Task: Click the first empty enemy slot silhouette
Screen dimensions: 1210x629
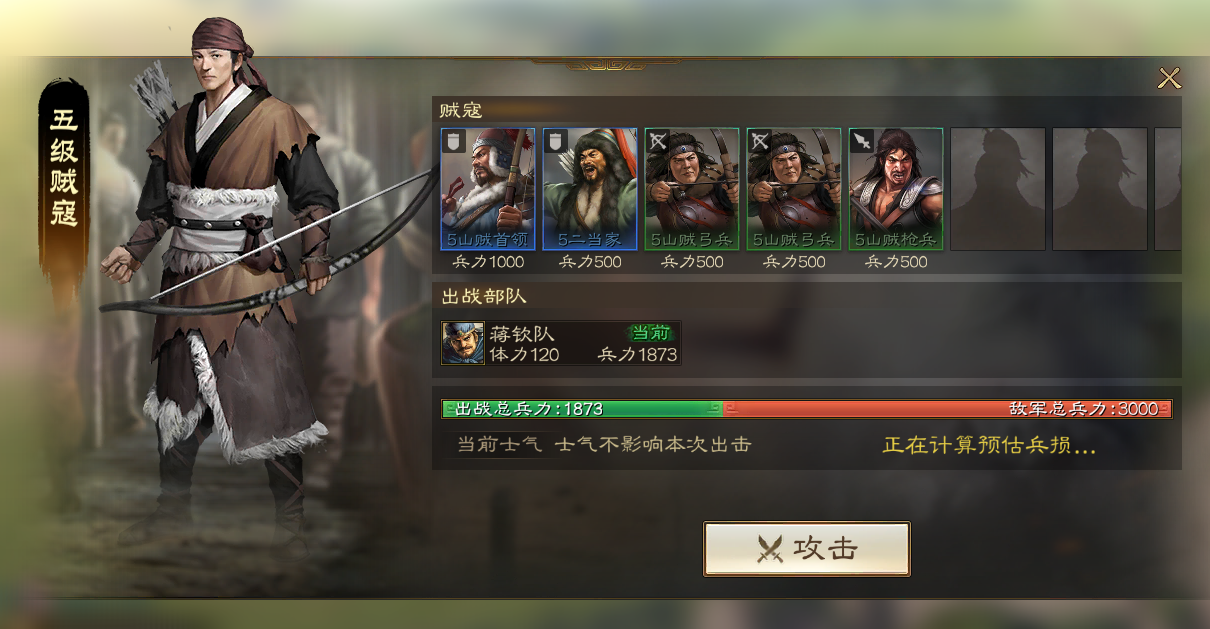Action: tap(998, 189)
